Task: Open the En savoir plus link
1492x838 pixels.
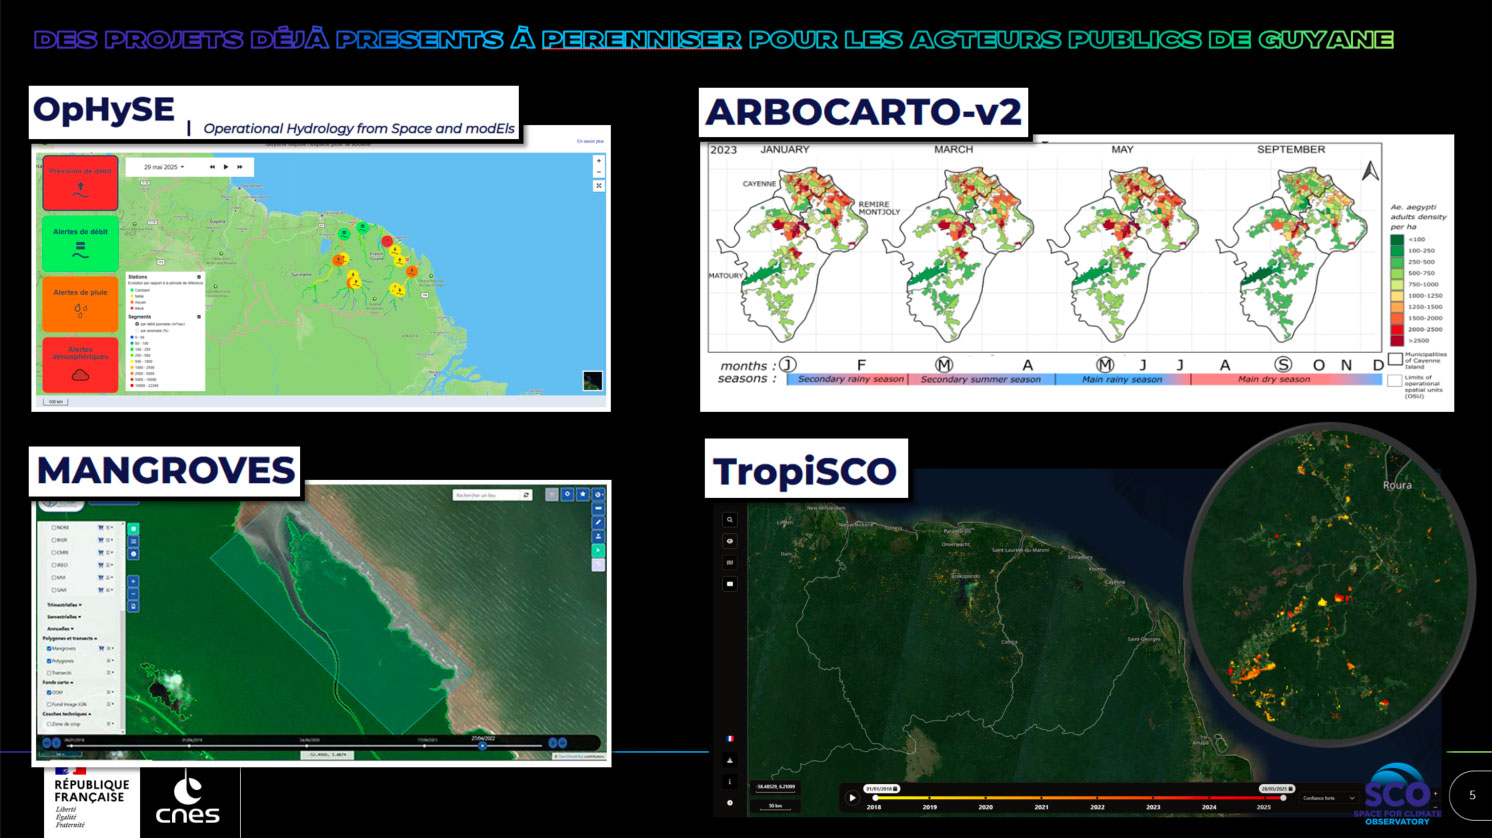Action: pyautogui.click(x=590, y=142)
